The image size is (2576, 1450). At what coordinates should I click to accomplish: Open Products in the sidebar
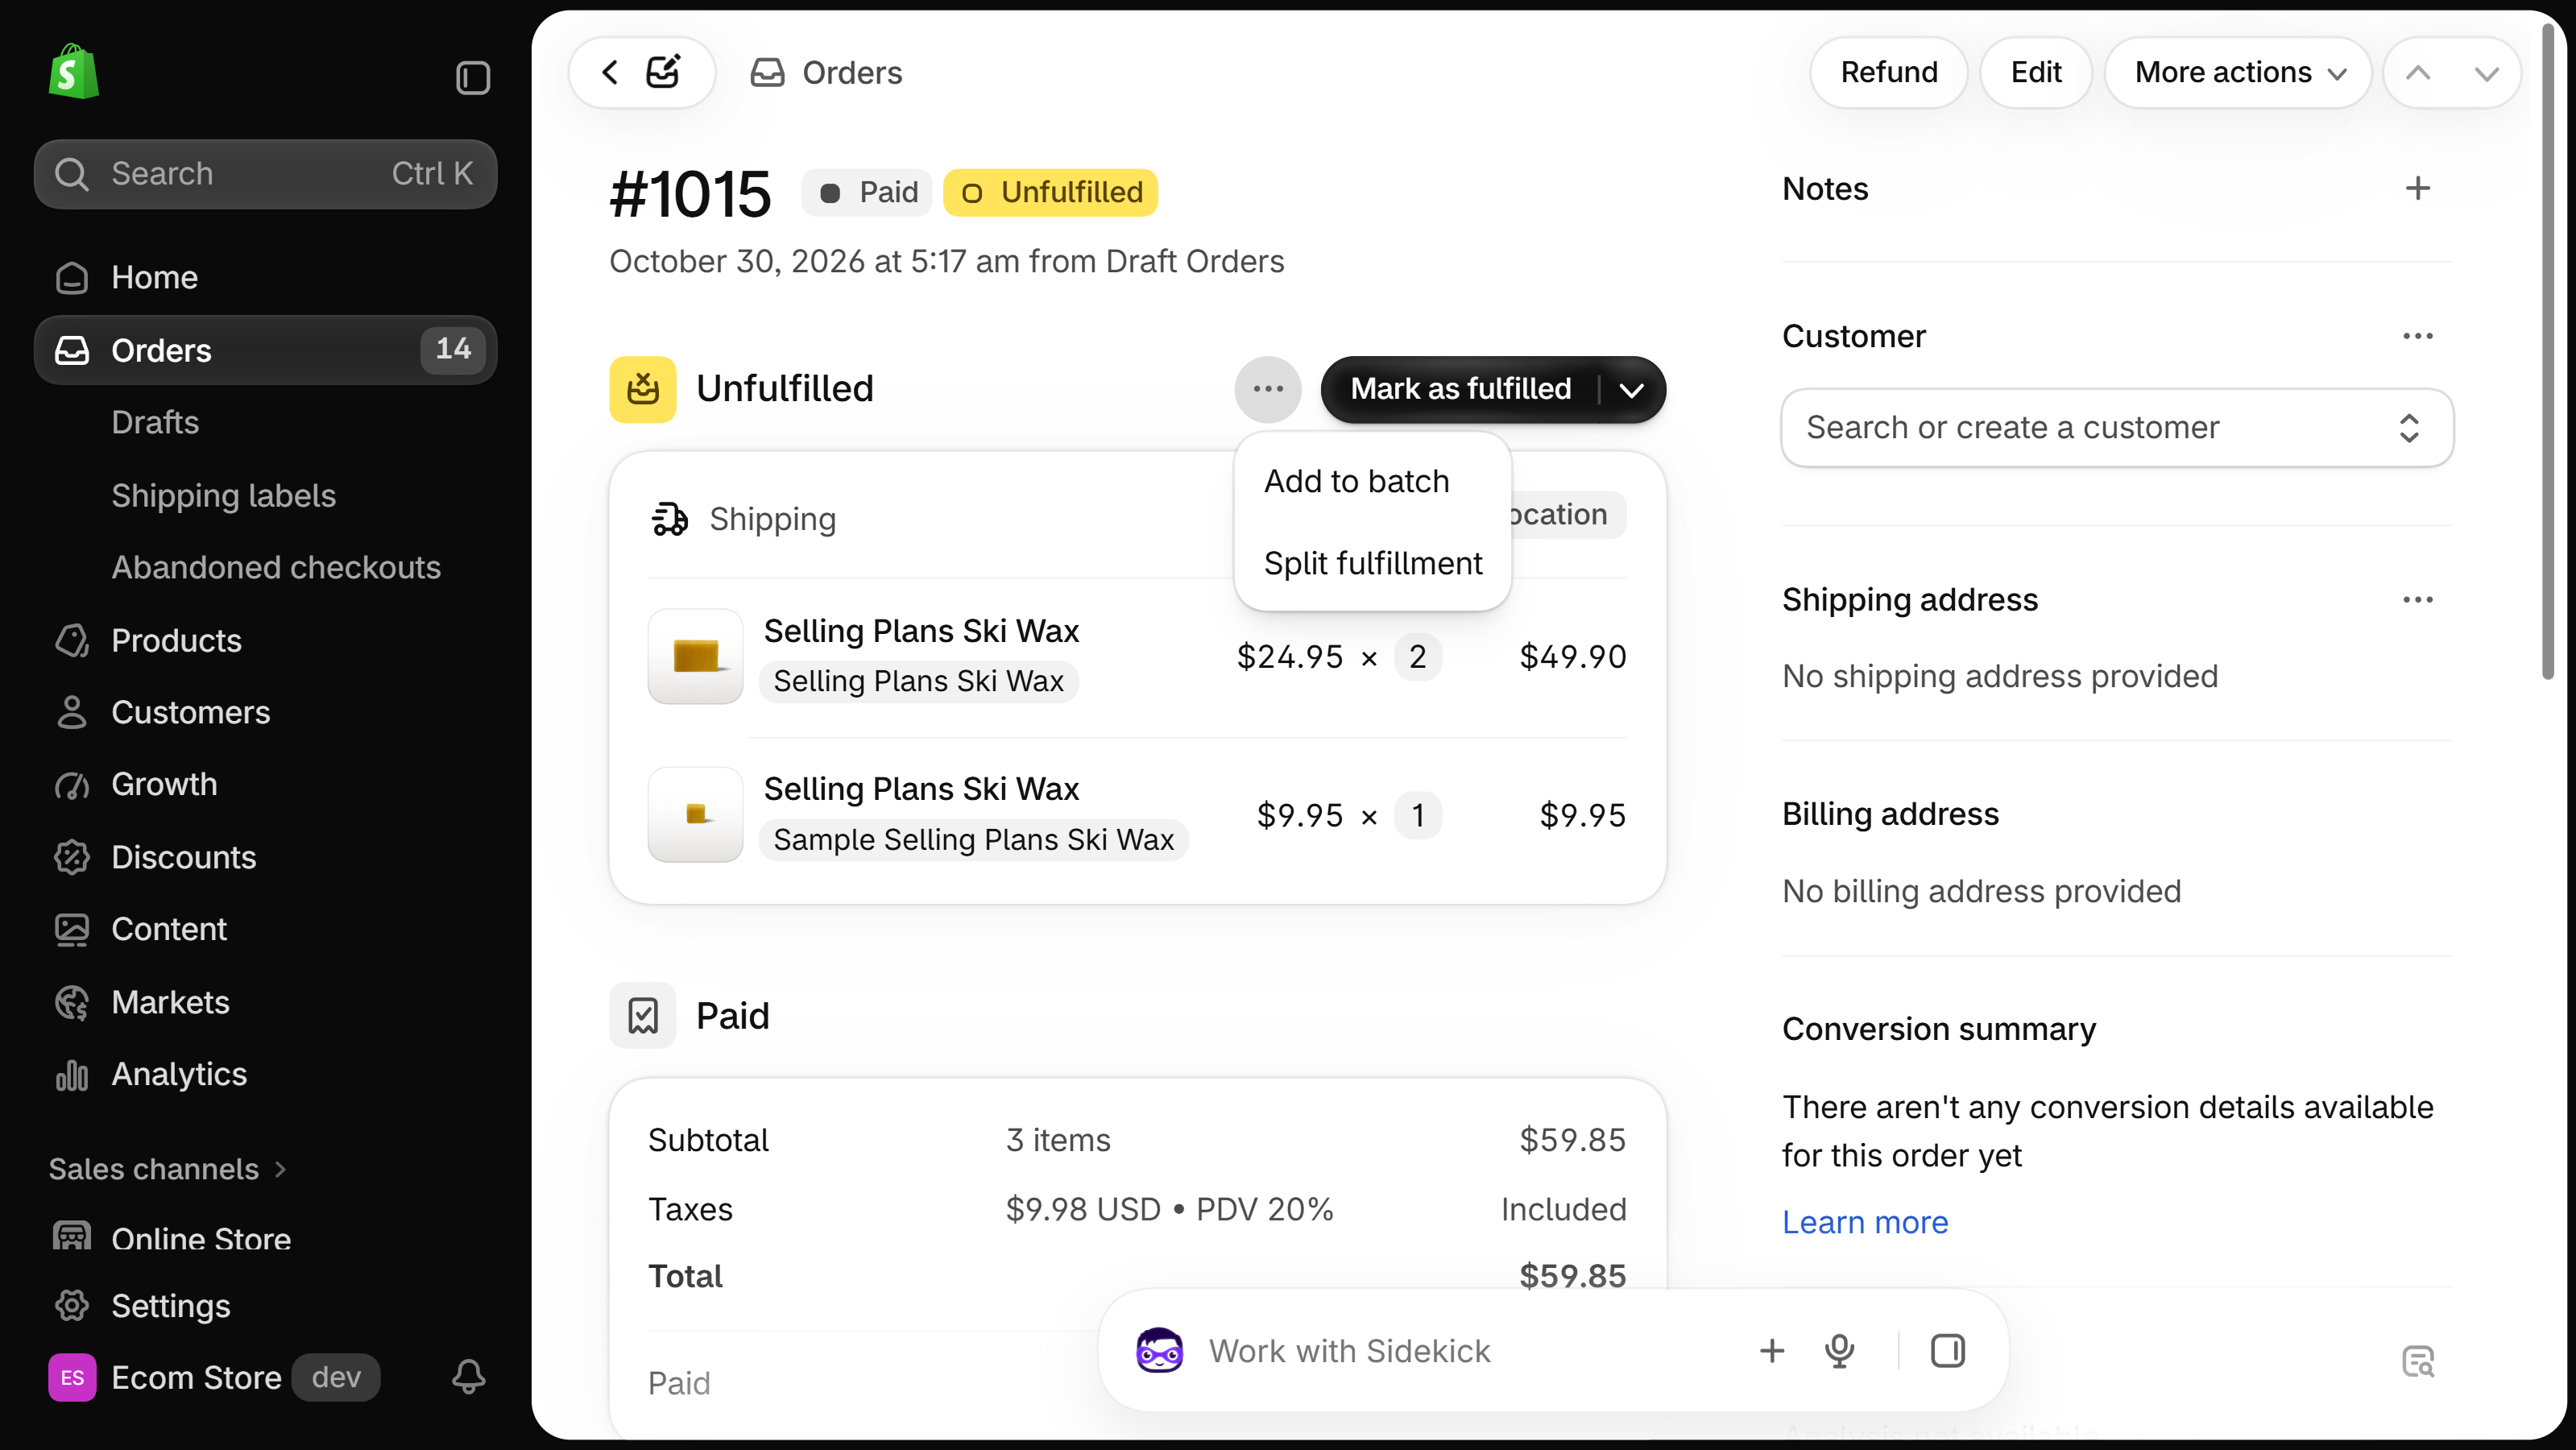click(265, 641)
